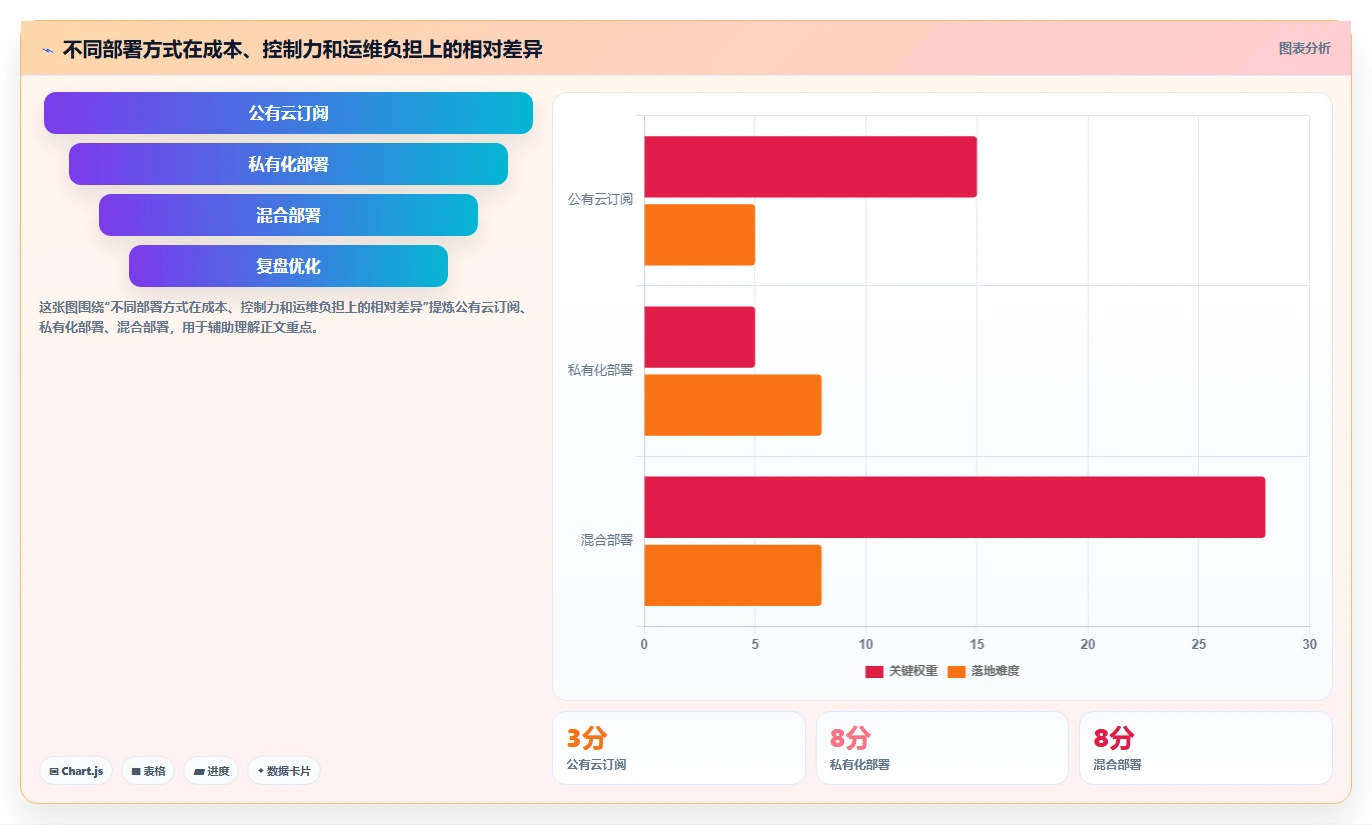
Task: Toggle the 落地难度 legend swatch
Action: pyautogui.click(x=956, y=671)
